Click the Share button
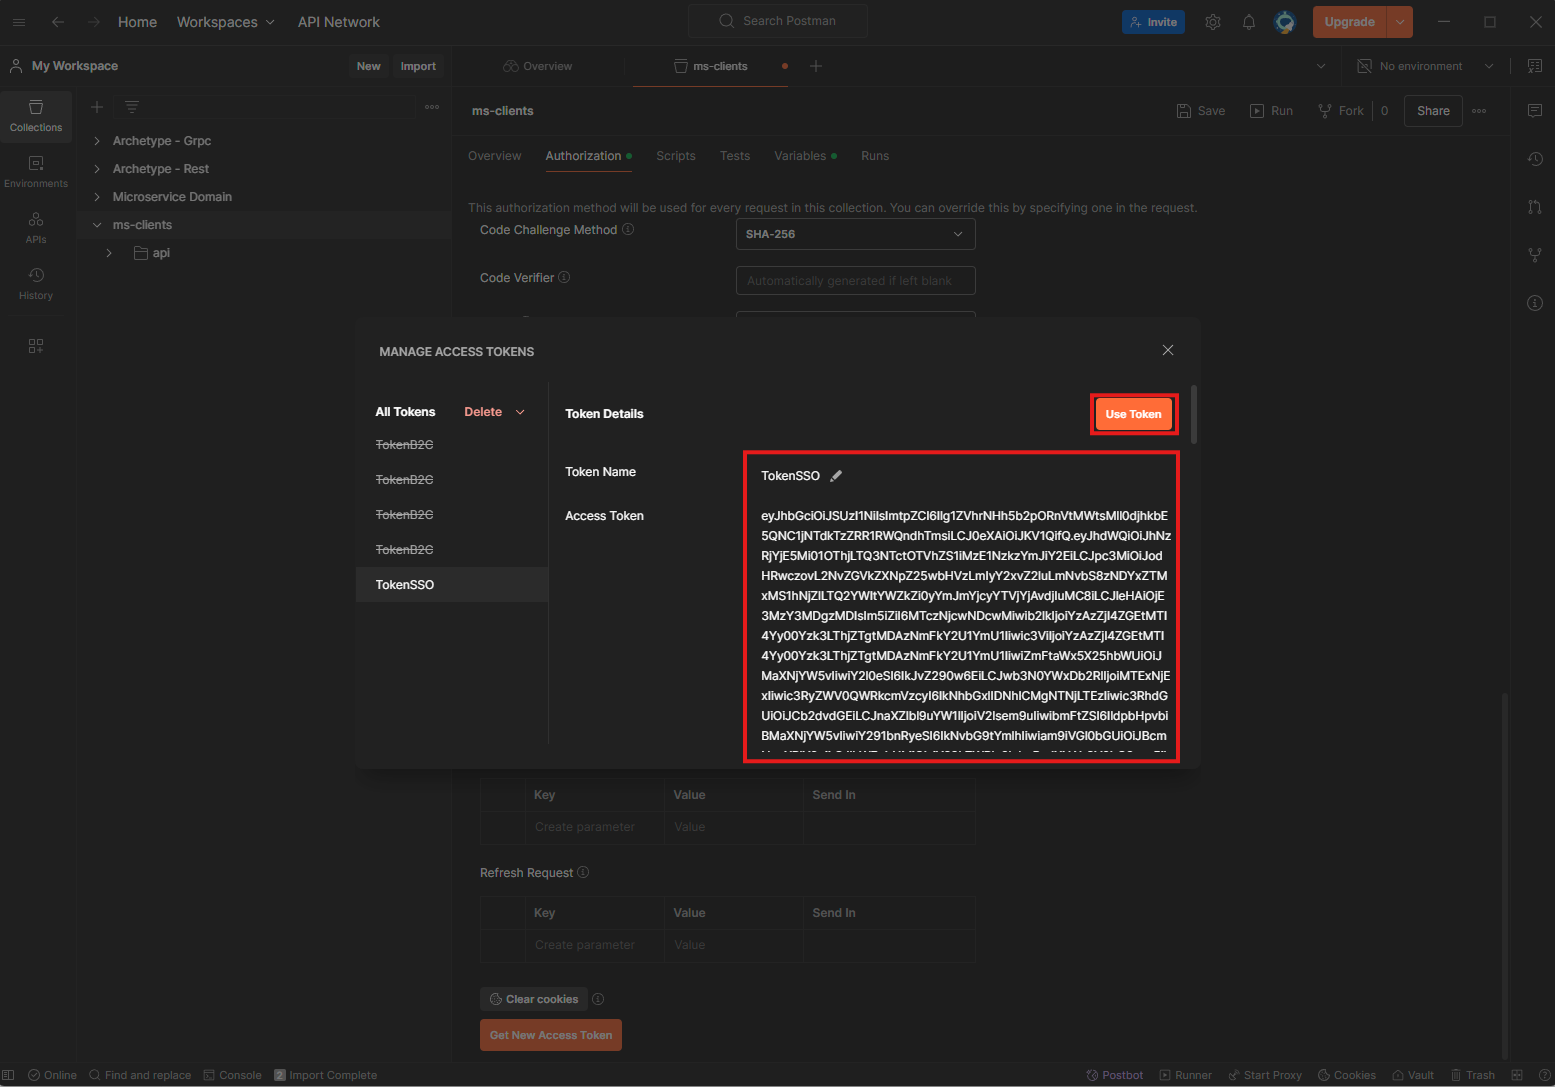The image size is (1555, 1087). [1433, 111]
